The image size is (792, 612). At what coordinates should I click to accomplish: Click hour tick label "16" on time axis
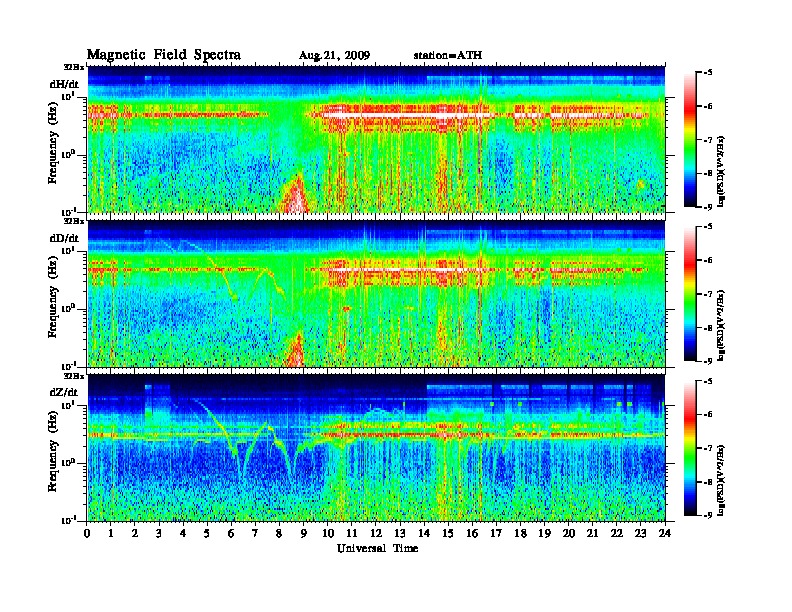tap(472, 533)
